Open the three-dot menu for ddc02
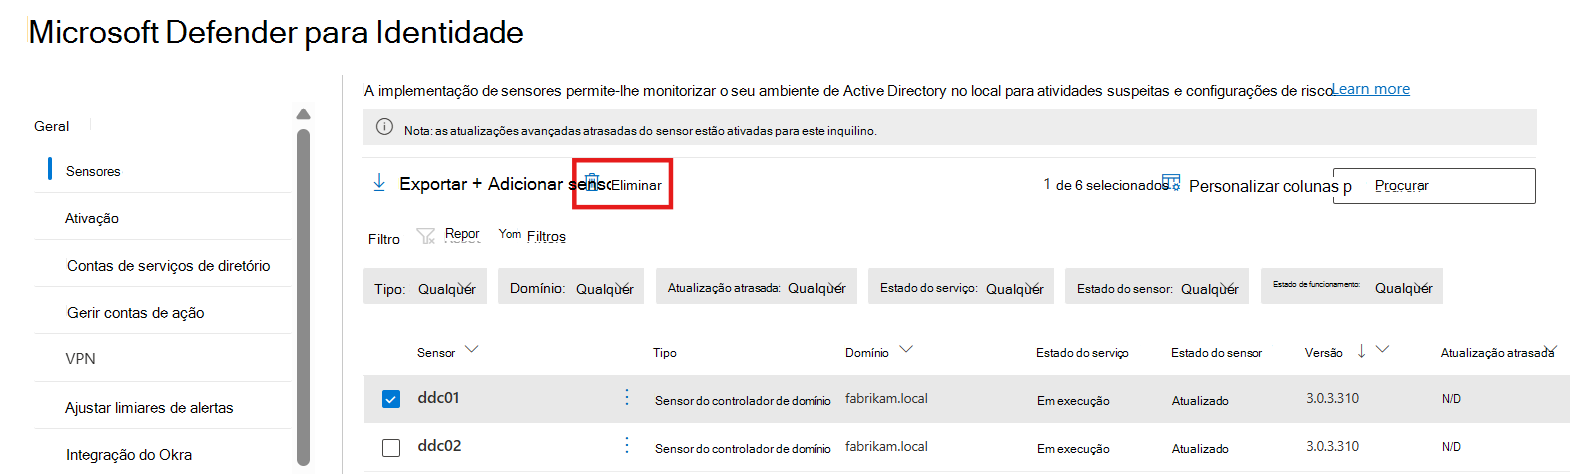The image size is (1570, 474). 627,445
